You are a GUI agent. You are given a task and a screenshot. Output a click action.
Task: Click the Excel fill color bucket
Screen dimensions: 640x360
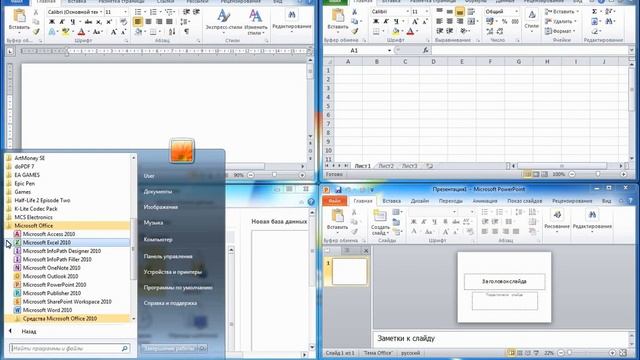pos(396,31)
